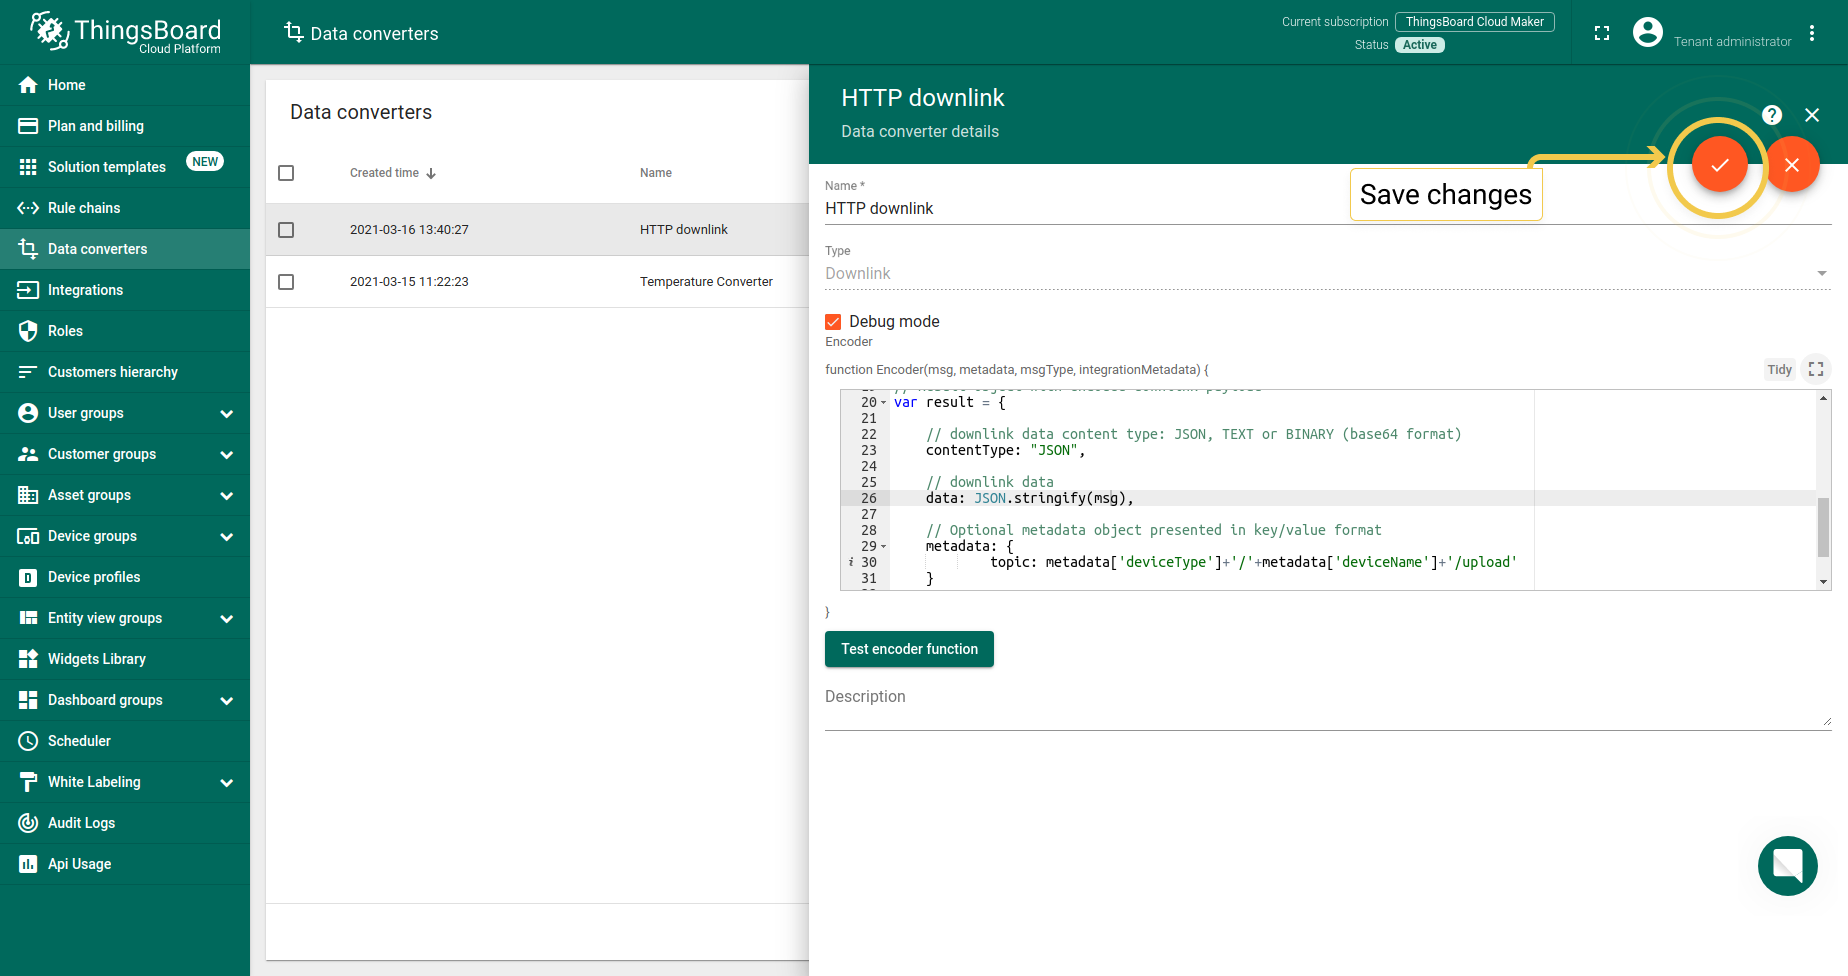Click the Device profiles icon

[28, 577]
